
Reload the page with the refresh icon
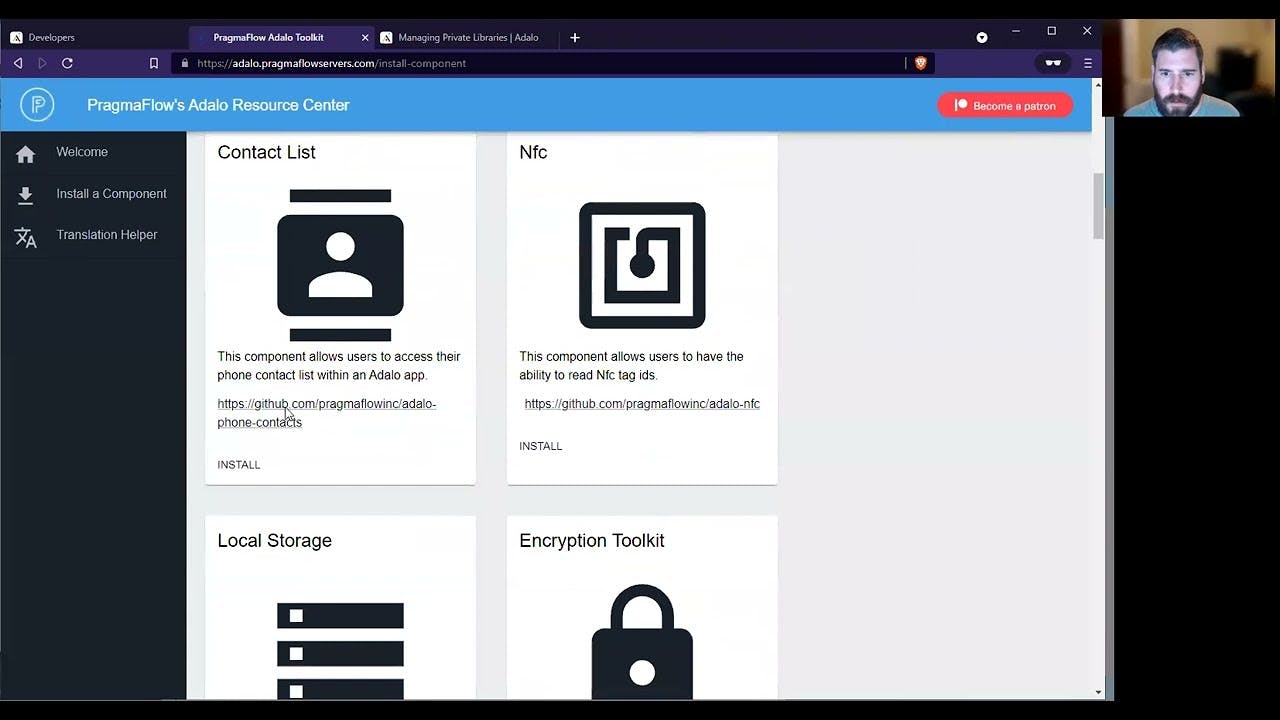tap(67, 63)
